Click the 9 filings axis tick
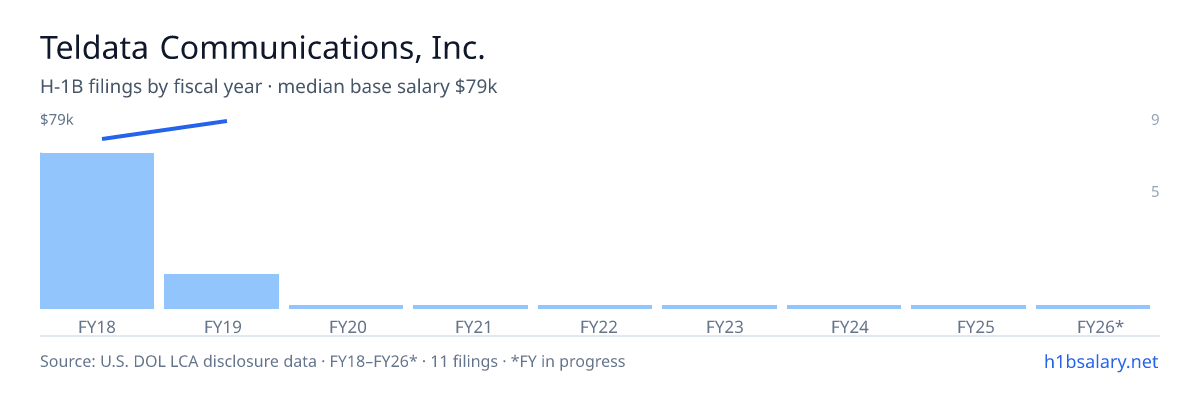 click(1155, 120)
